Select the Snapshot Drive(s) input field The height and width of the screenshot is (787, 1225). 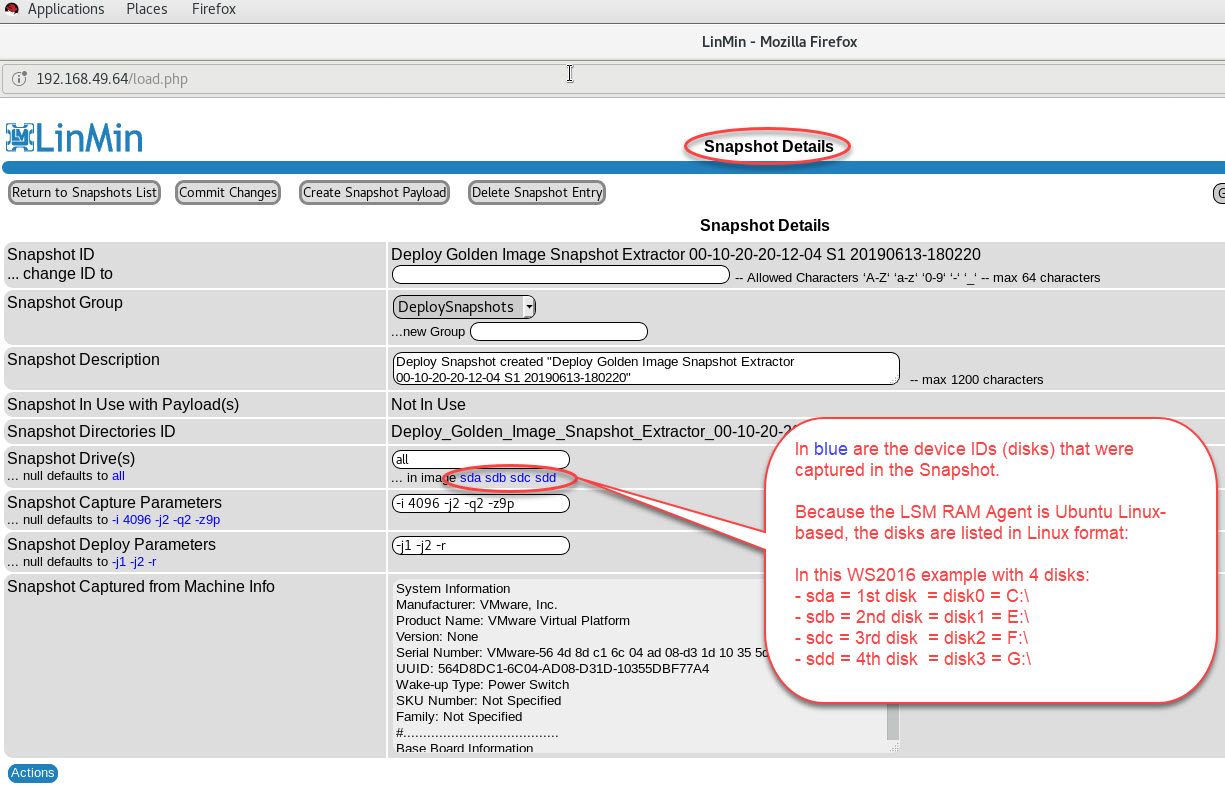pos(481,459)
